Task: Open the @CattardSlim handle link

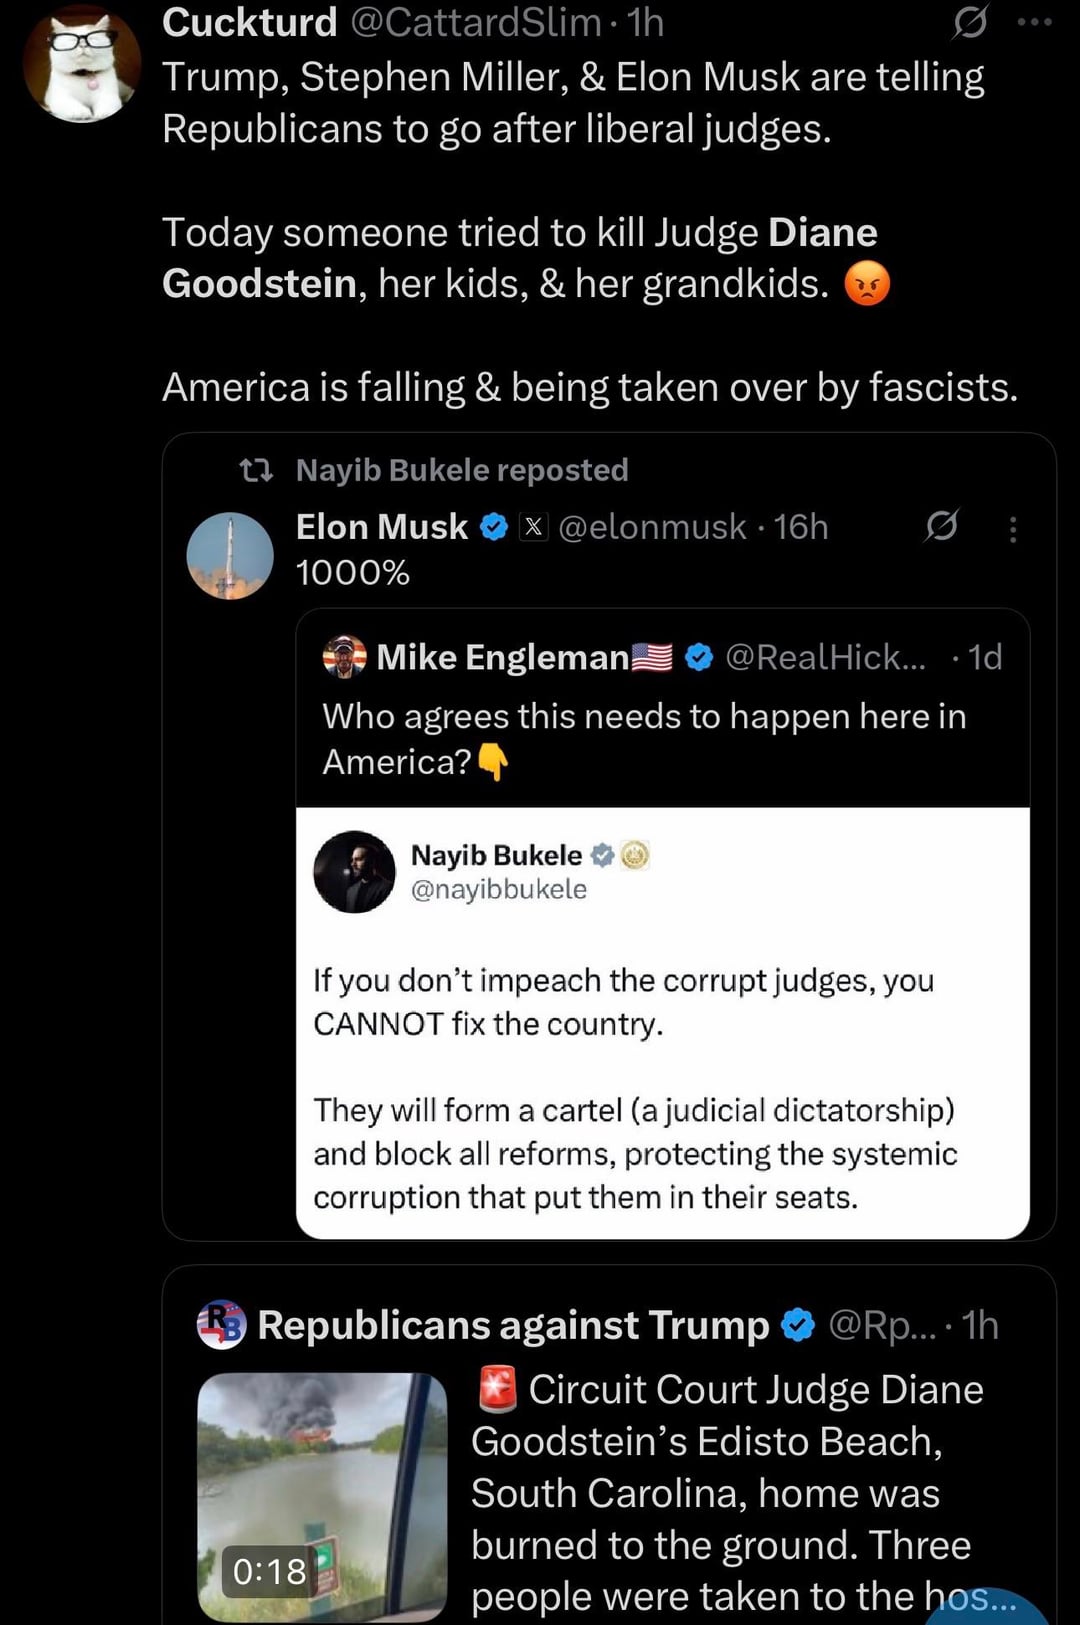Action: click(x=476, y=22)
